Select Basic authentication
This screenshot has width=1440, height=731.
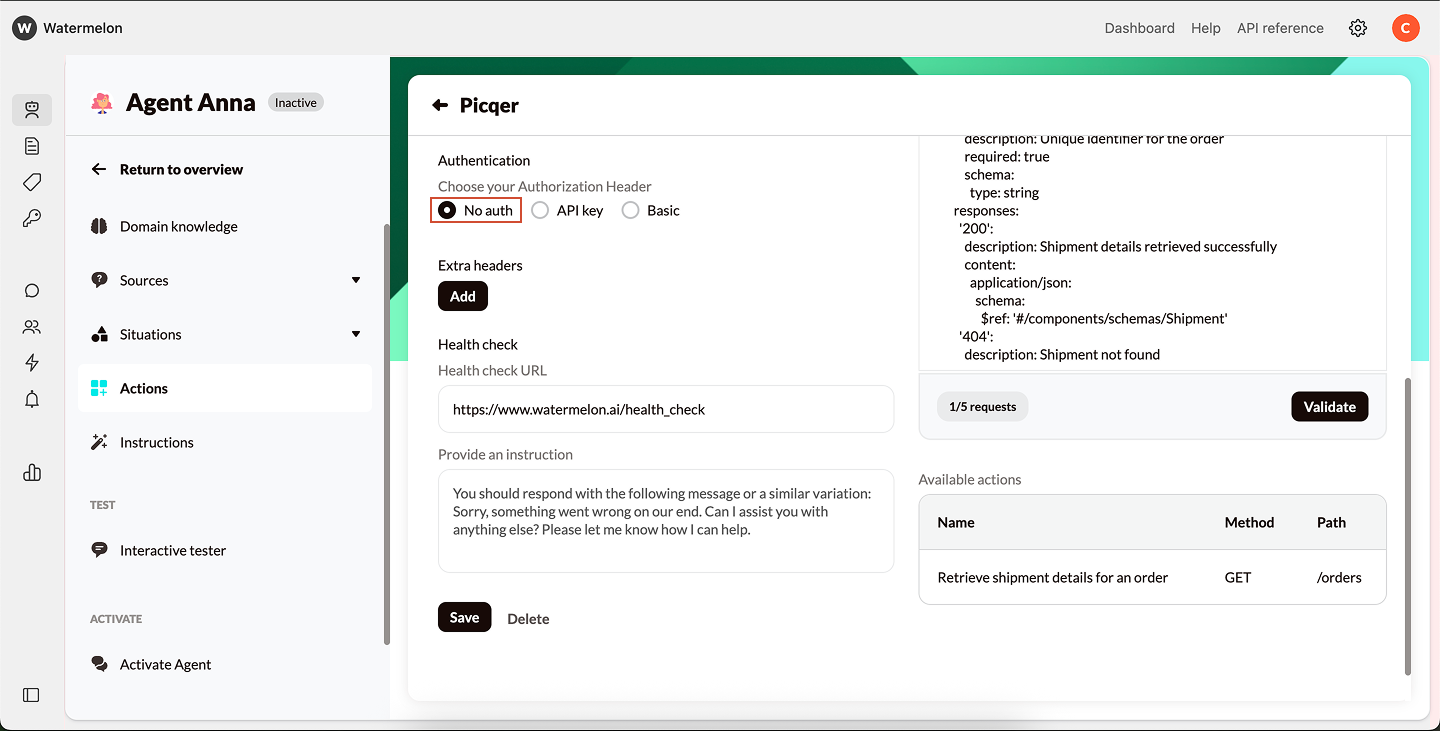click(x=630, y=210)
